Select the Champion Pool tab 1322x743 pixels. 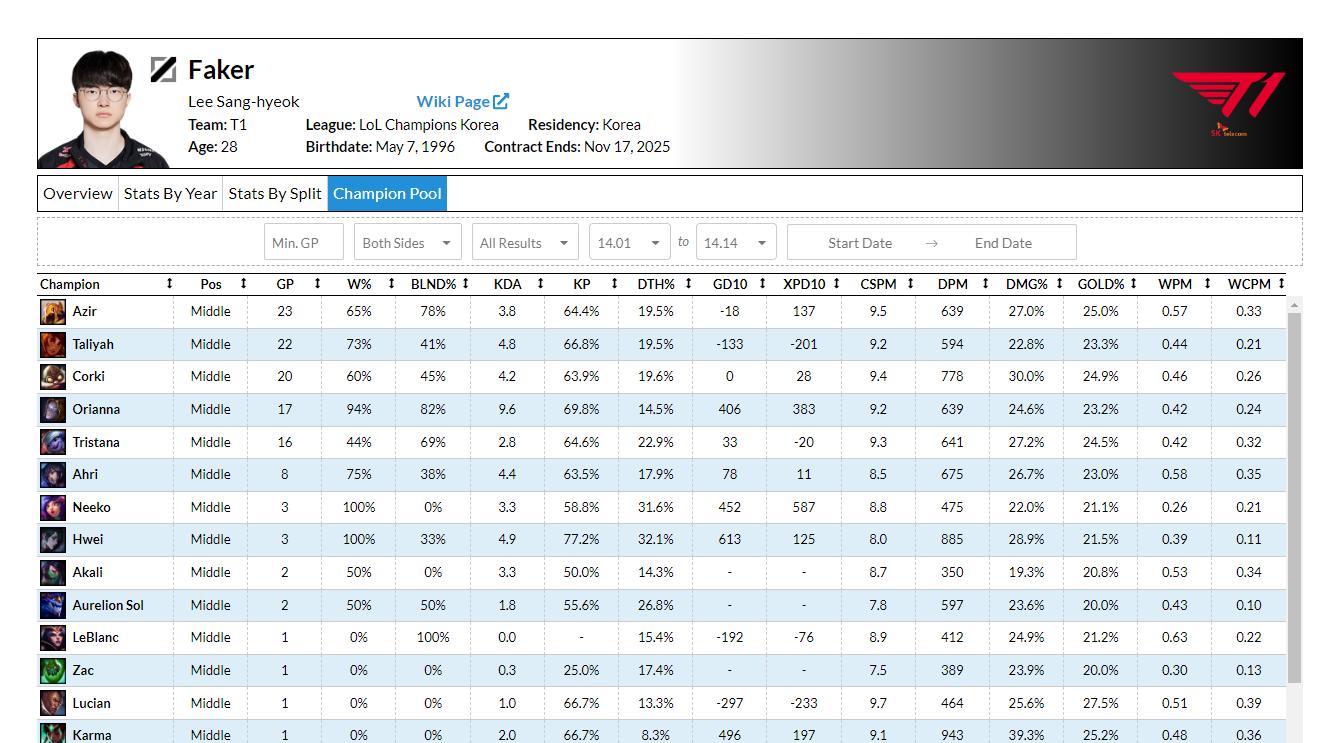pos(387,194)
